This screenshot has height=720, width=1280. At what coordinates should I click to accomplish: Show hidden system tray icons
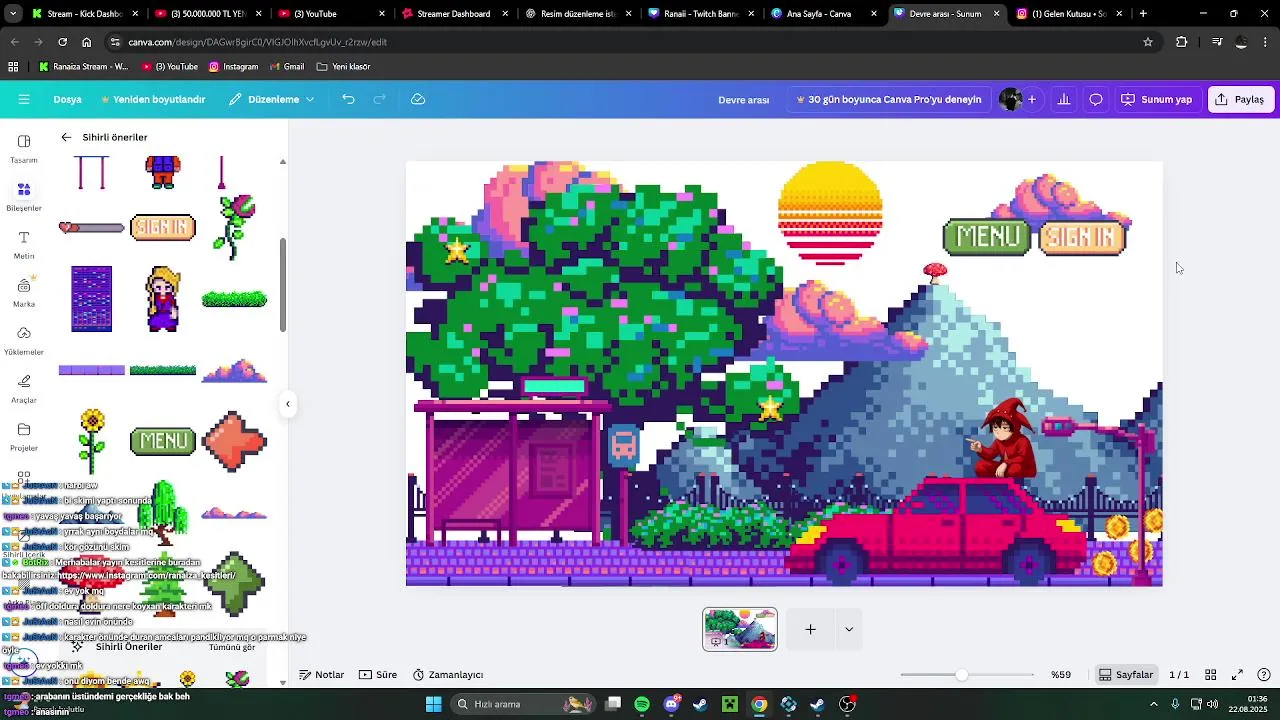1154,704
